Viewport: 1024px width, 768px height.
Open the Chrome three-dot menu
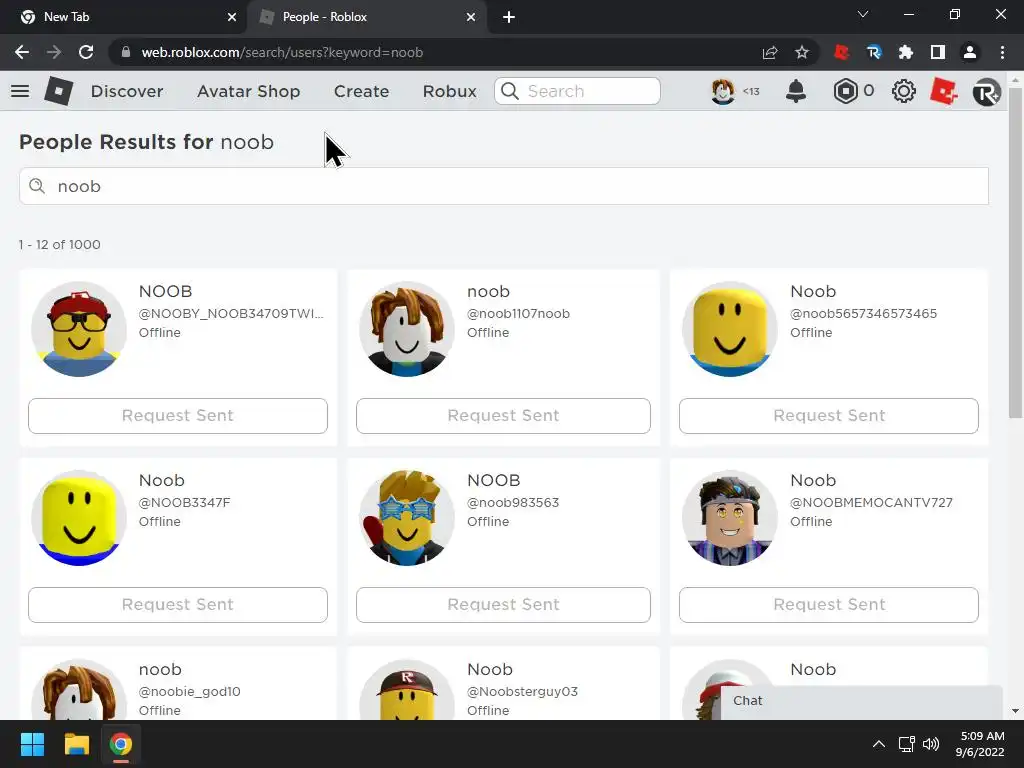(1002, 52)
